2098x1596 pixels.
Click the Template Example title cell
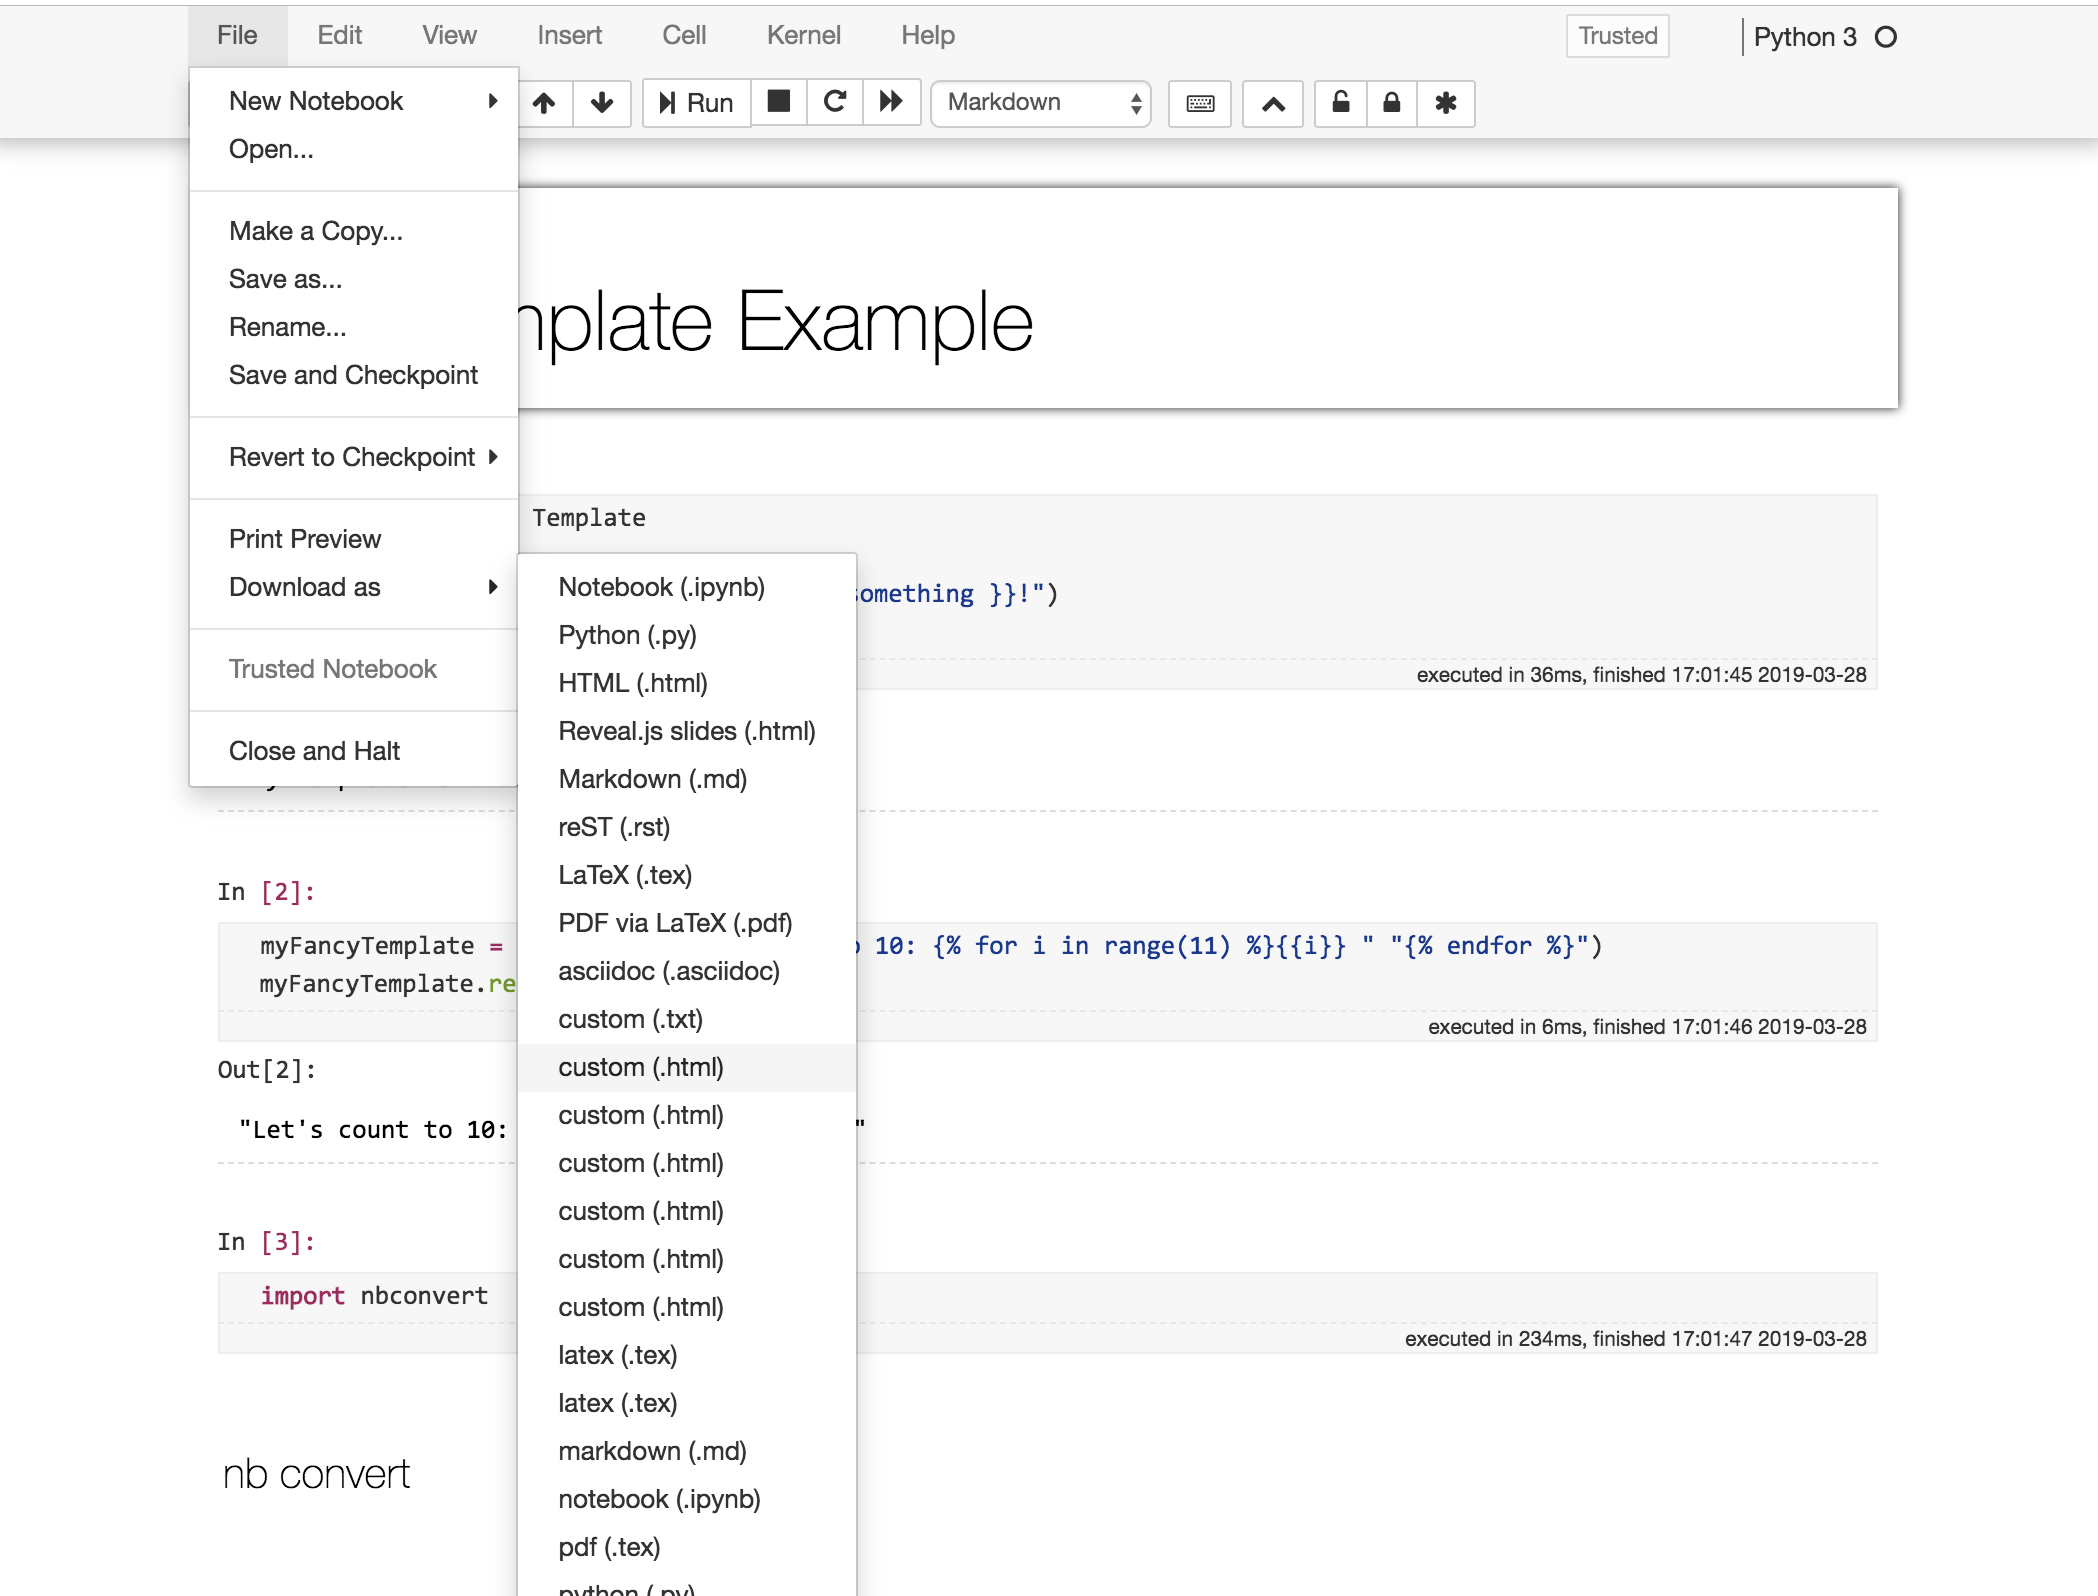pyautogui.click(x=1208, y=298)
